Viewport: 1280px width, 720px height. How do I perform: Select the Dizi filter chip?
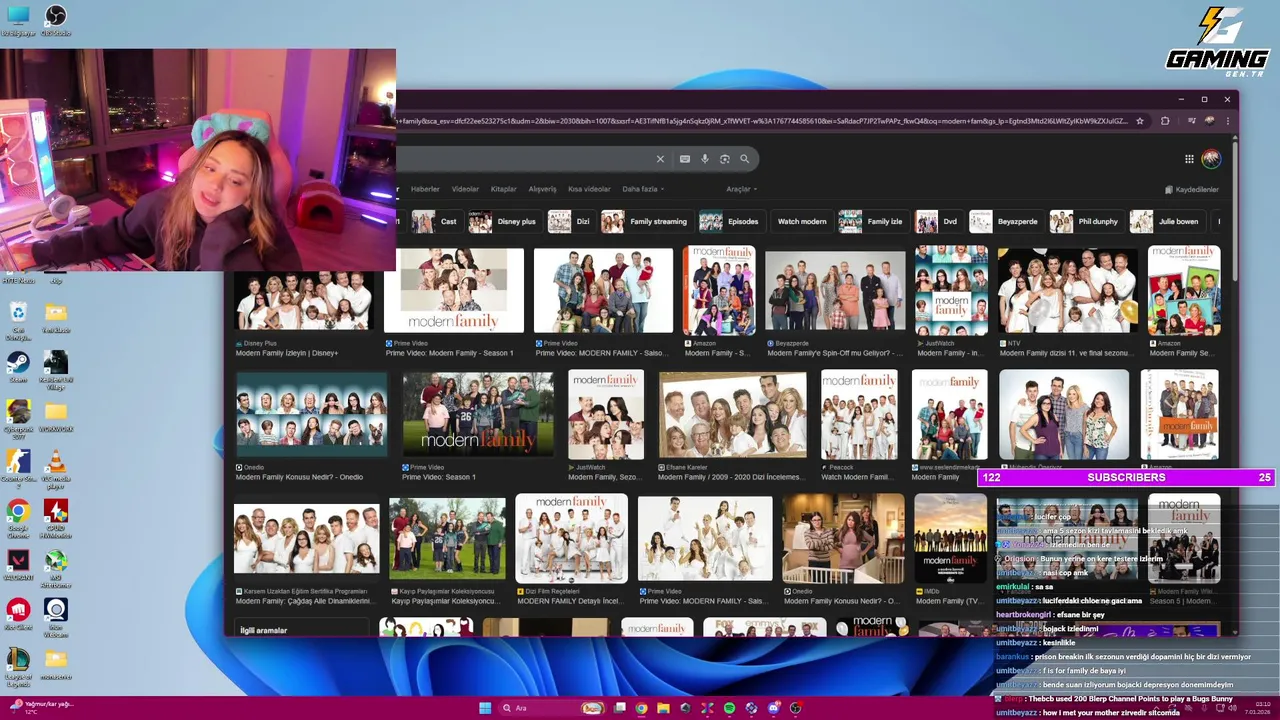click(x=570, y=222)
